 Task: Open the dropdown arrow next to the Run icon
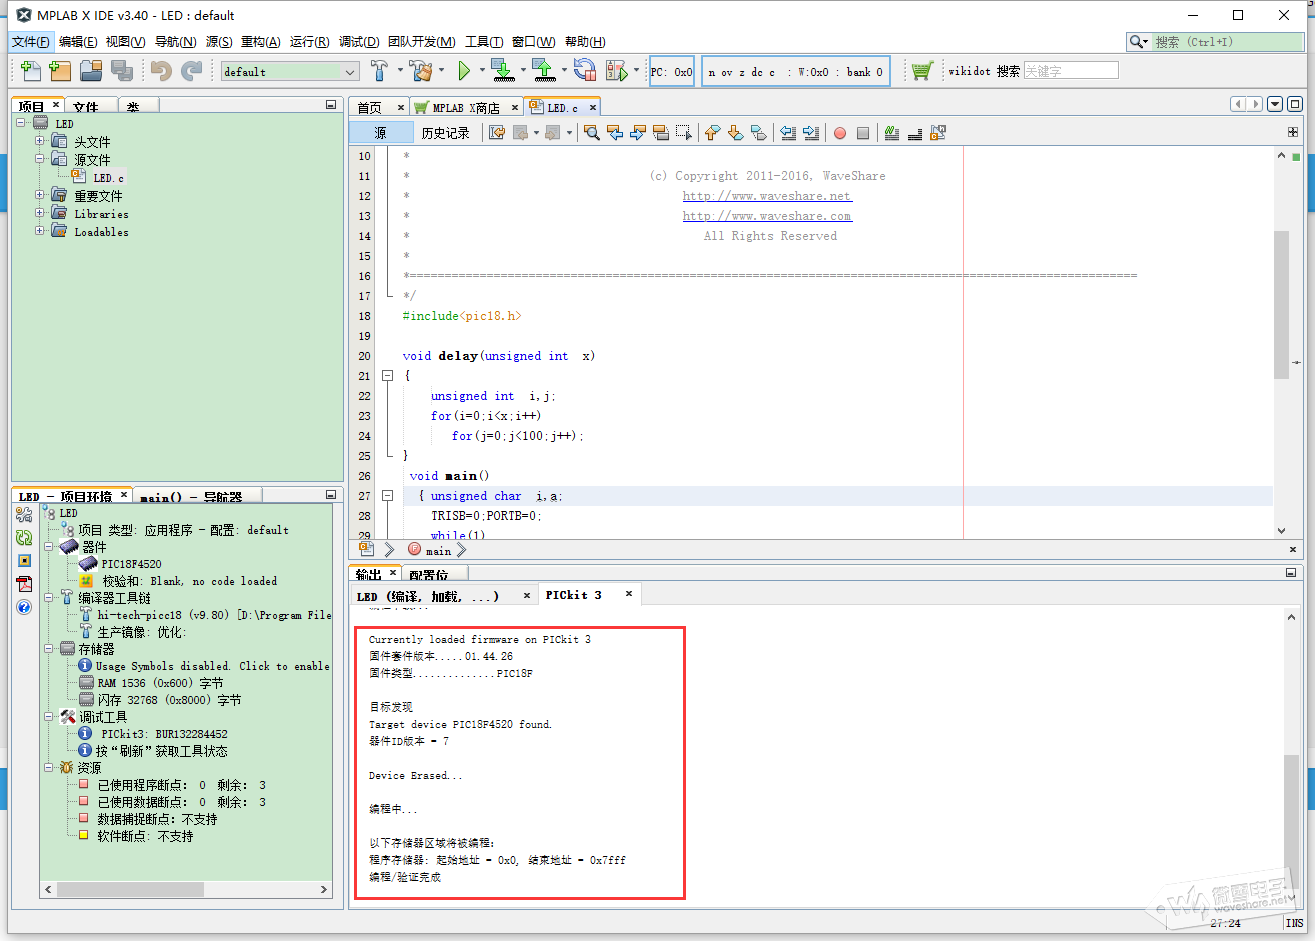(482, 71)
